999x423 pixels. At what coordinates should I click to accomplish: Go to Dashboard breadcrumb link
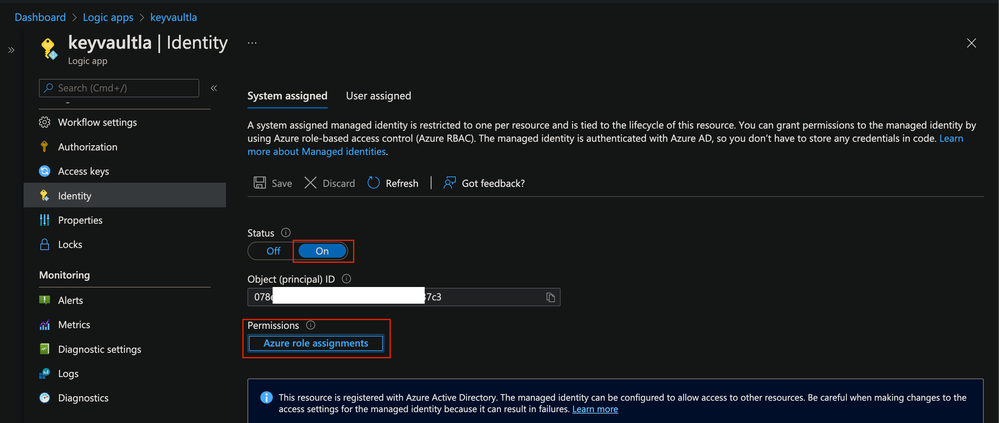40,17
